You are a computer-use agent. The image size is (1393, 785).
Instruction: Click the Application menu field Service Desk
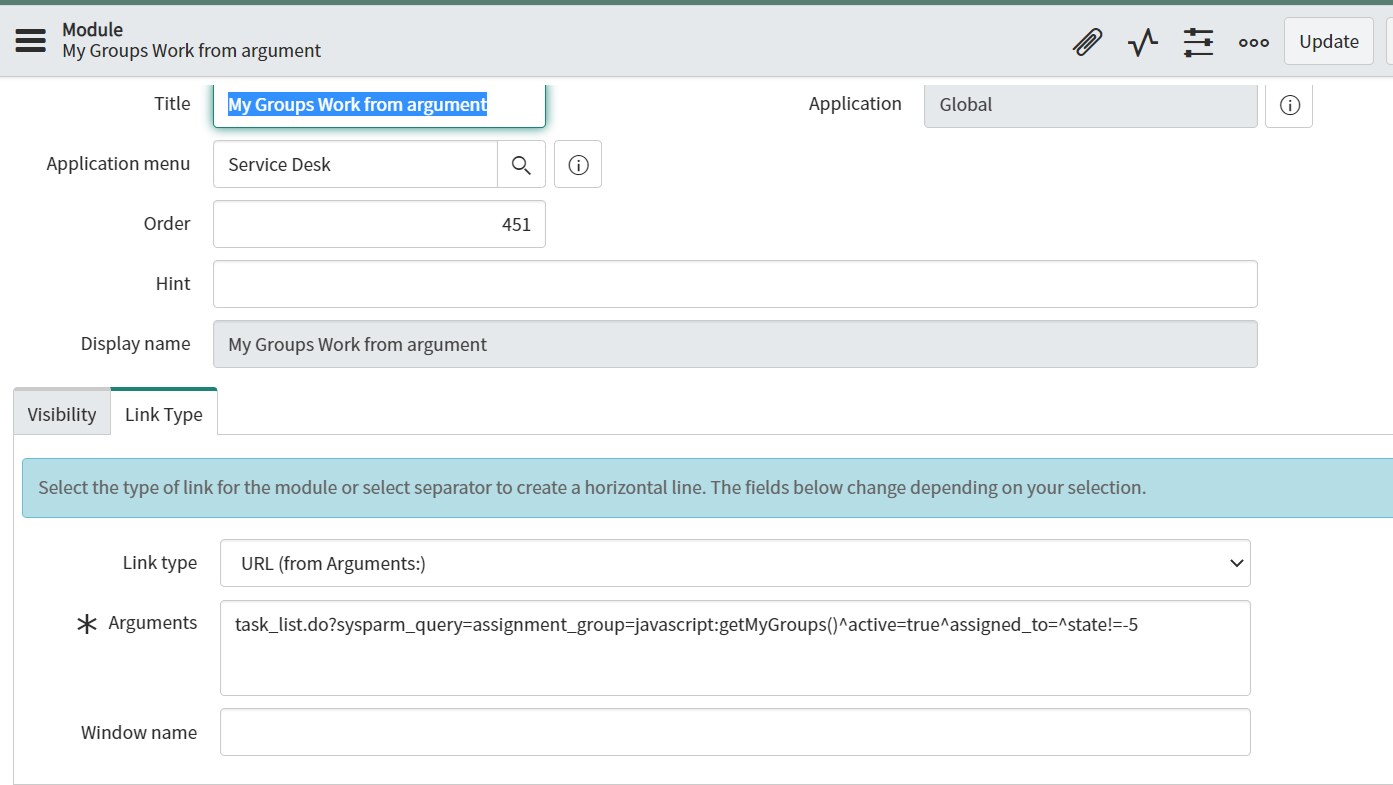(x=355, y=164)
